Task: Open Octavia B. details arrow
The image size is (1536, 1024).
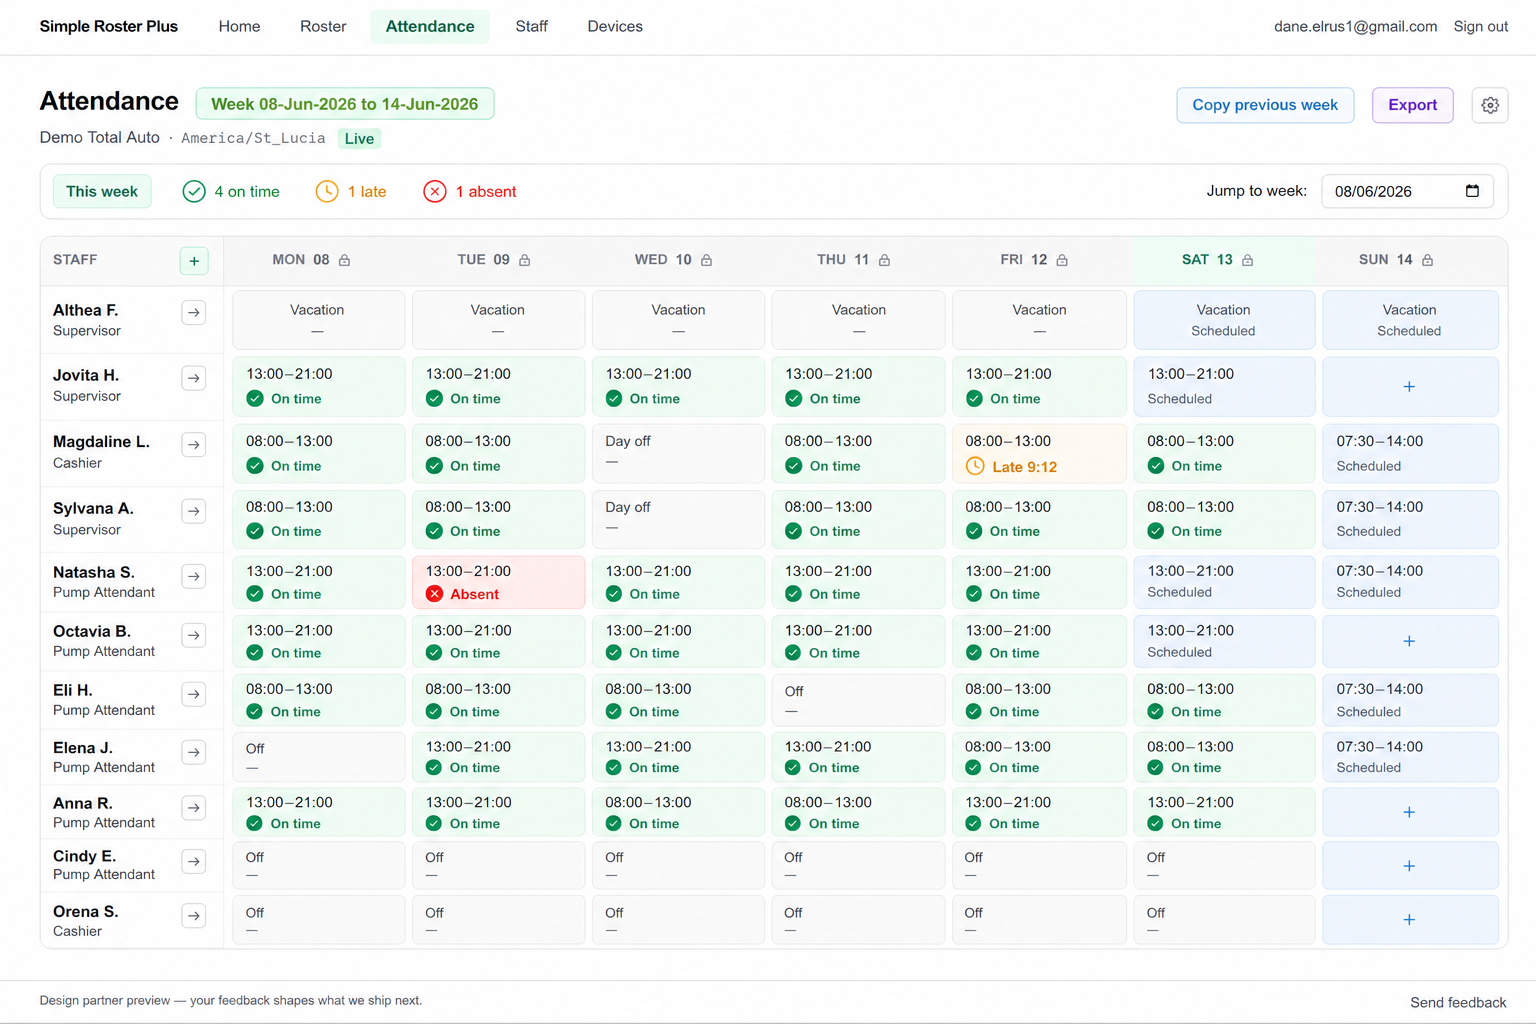Action: point(194,635)
